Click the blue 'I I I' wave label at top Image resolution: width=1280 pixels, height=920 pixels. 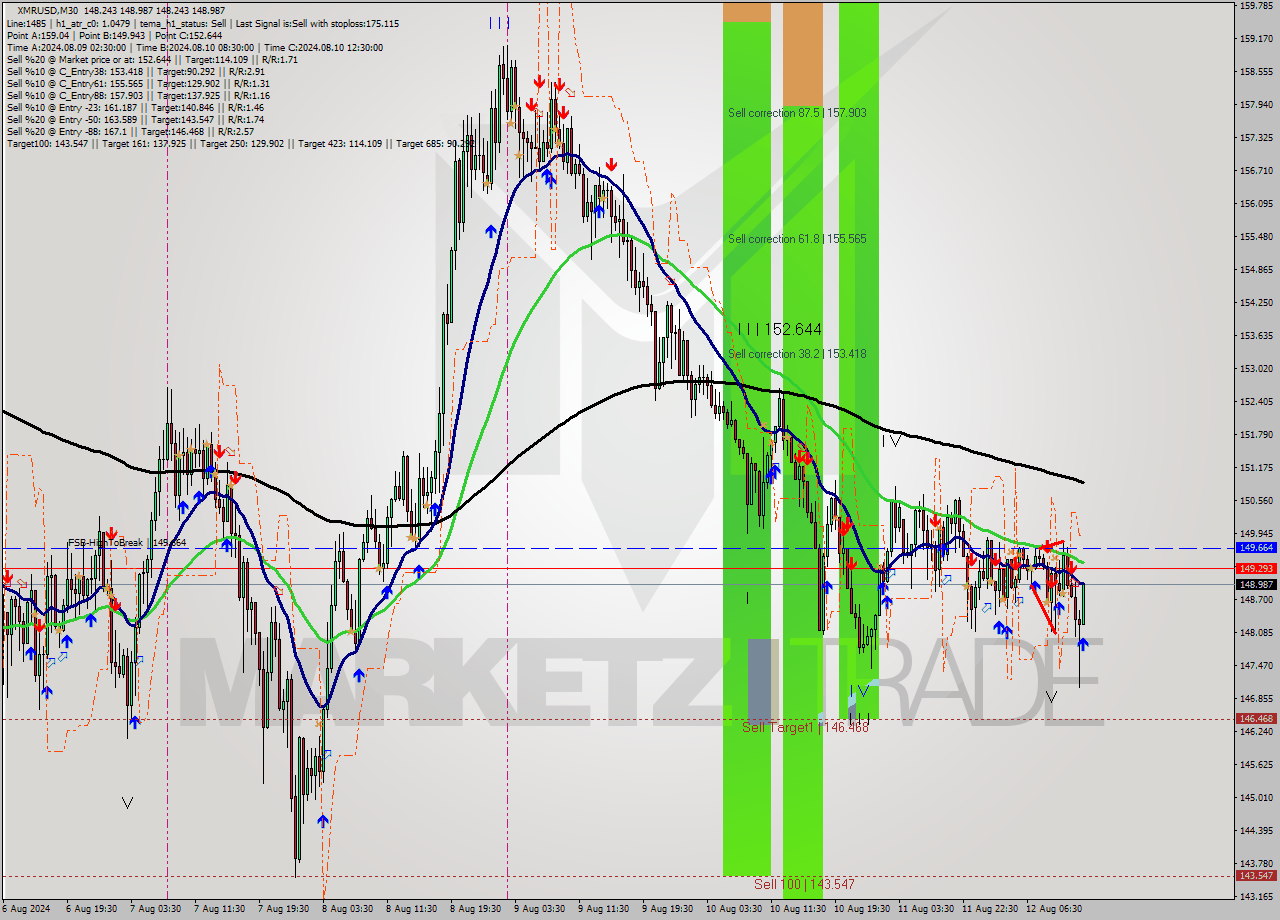[x=500, y=22]
